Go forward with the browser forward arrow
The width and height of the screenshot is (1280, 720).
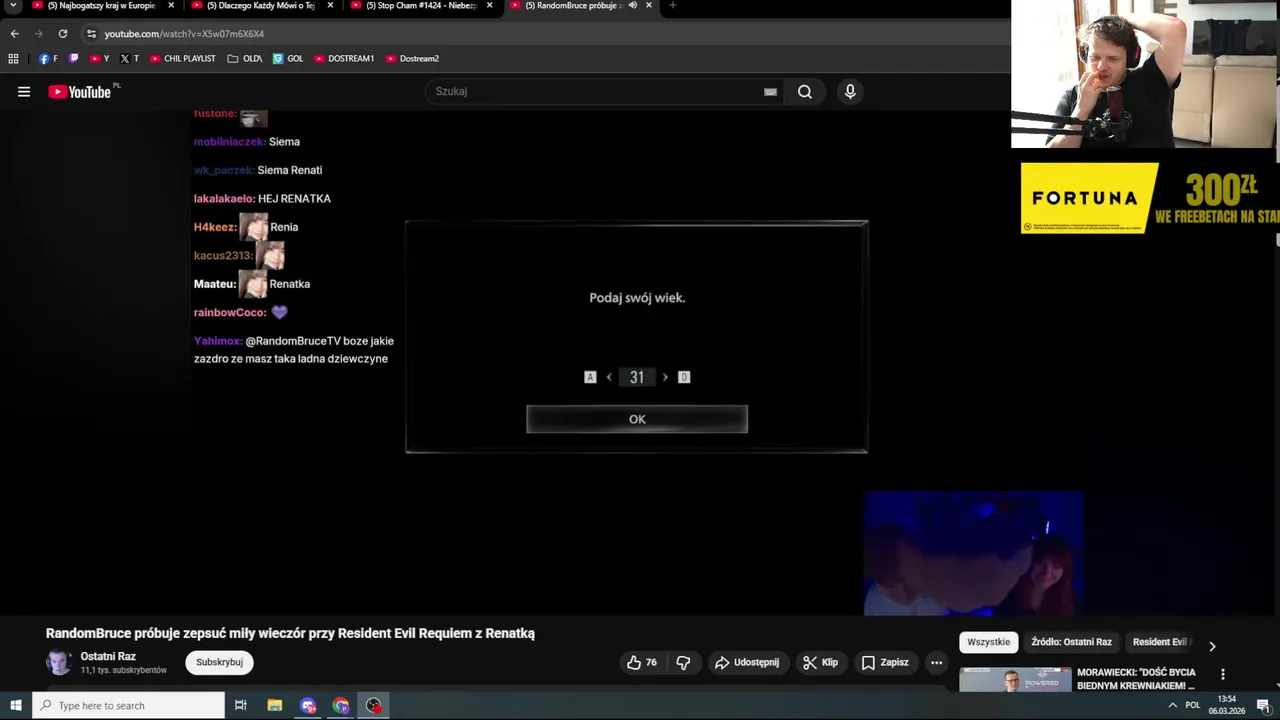tap(38, 34)
